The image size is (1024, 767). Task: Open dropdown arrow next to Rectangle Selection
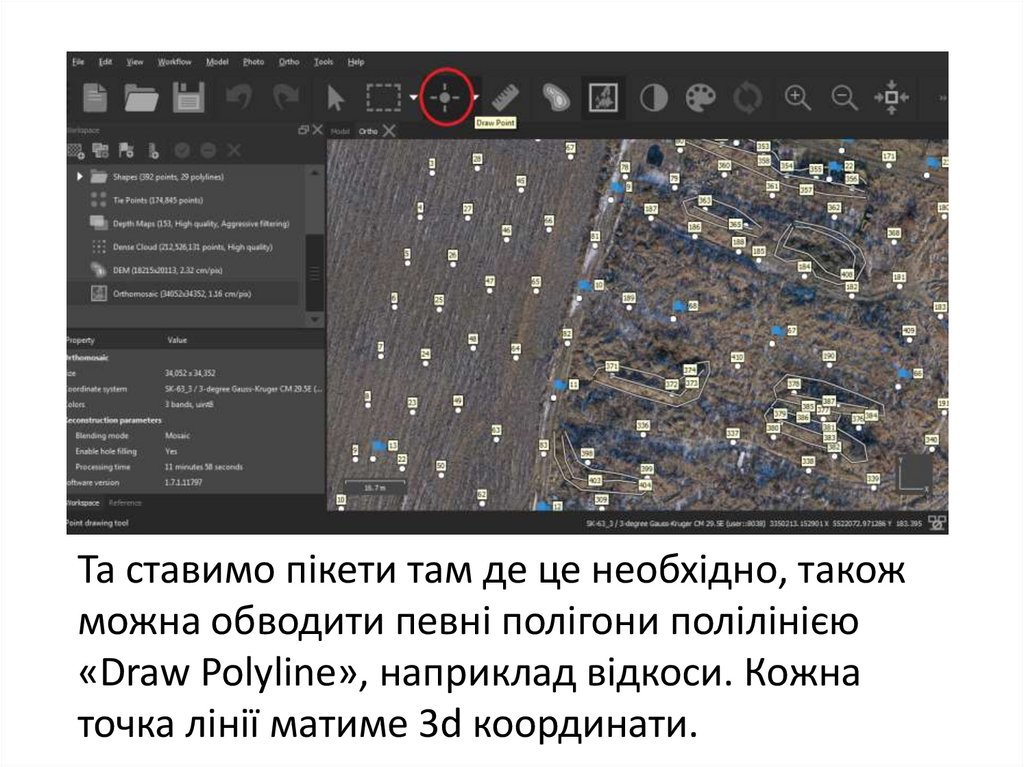[413, 97]
